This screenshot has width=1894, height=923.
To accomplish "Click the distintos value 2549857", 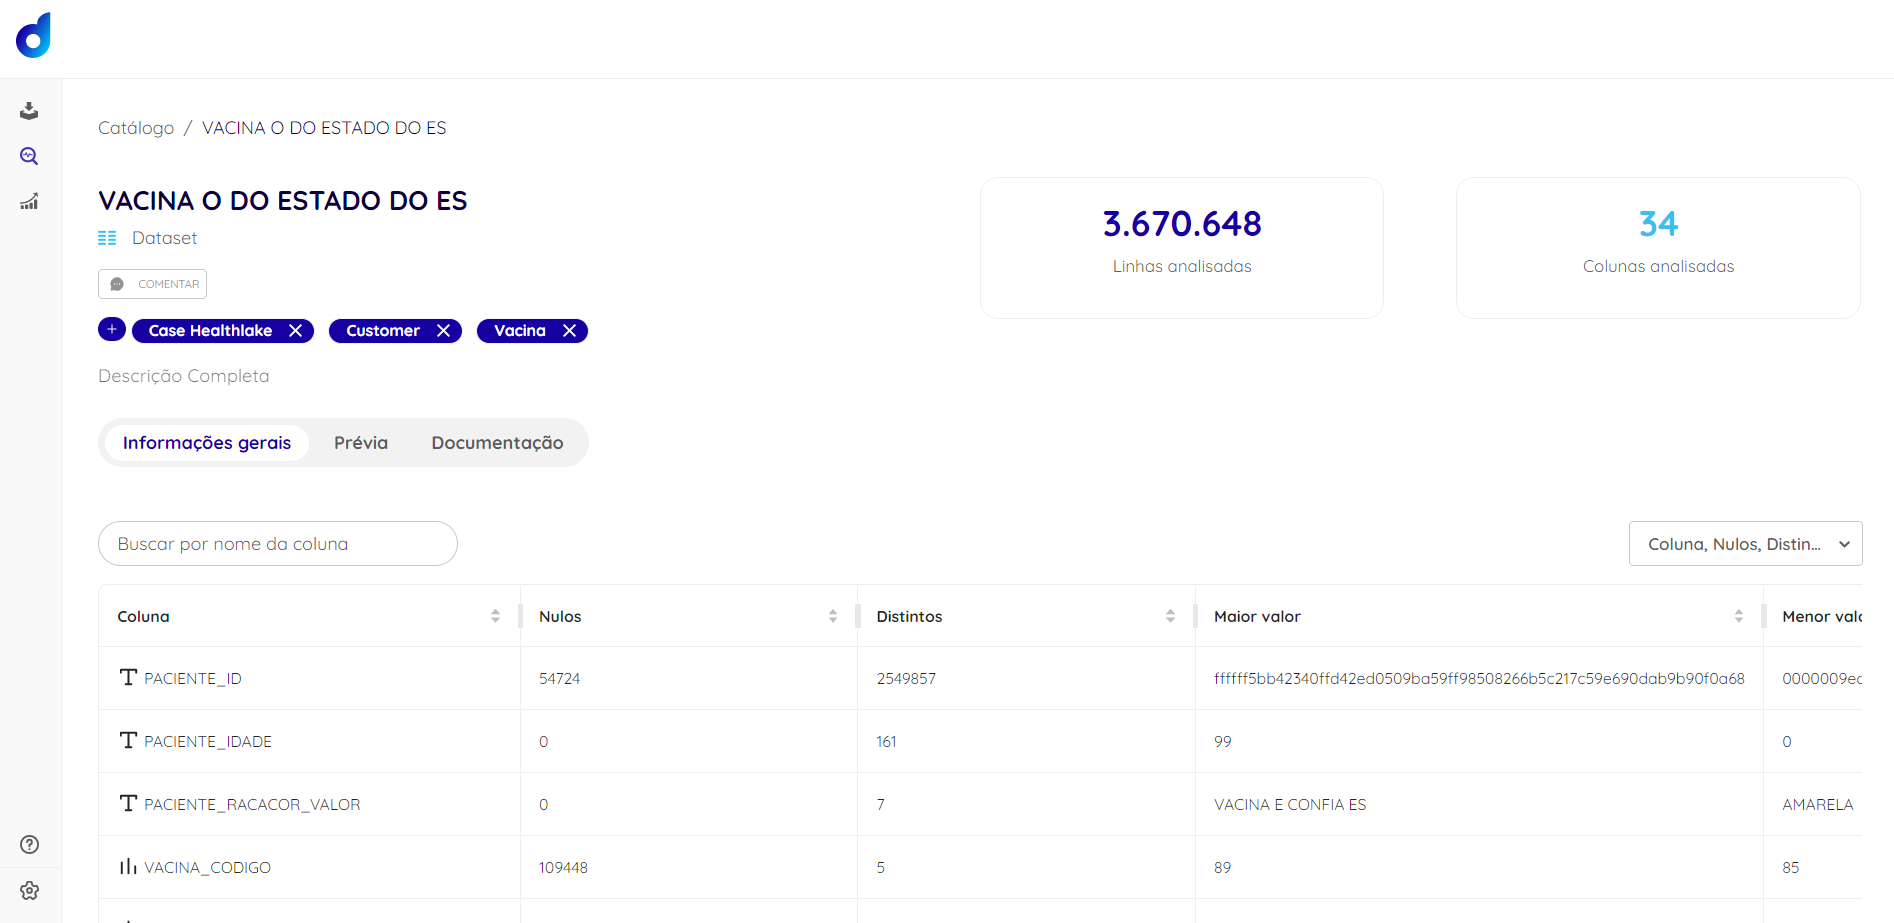I will pyautogui.click(x=906, y=678).
